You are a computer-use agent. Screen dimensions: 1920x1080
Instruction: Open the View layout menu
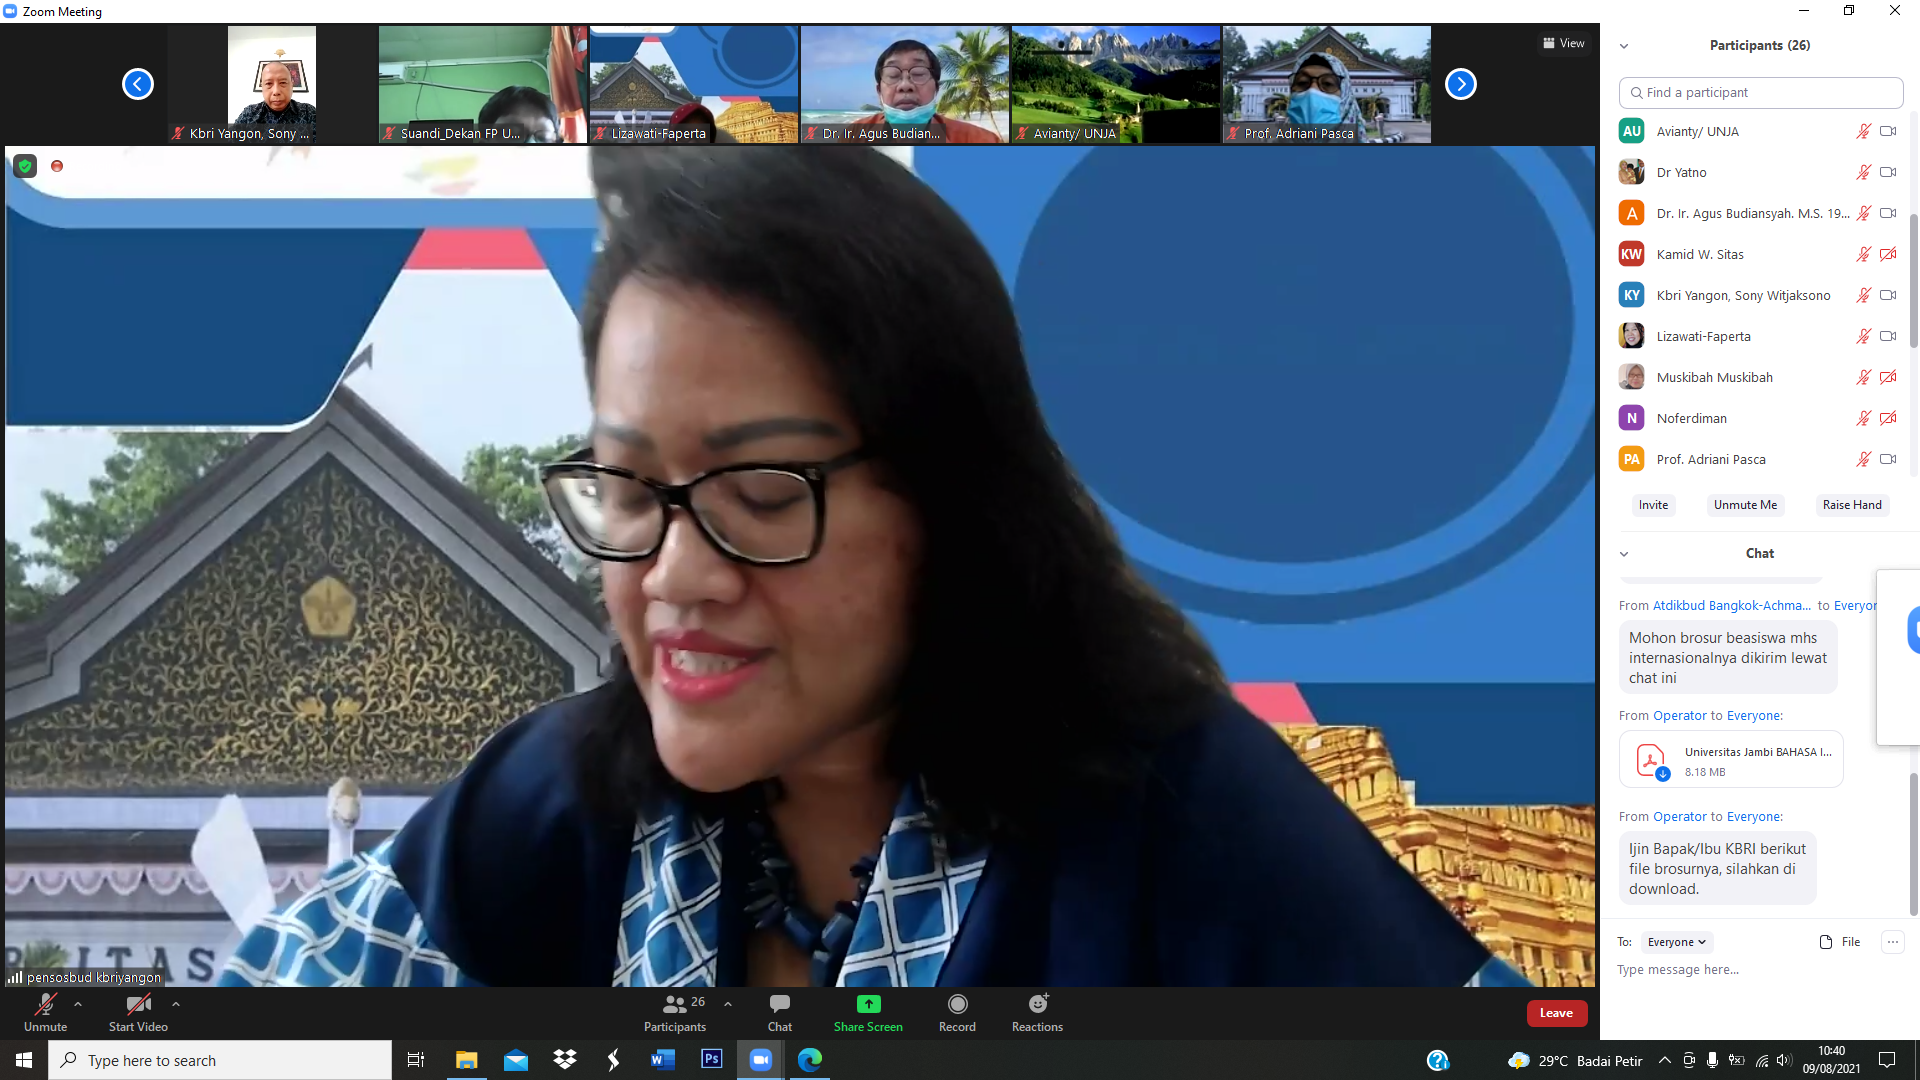tap(1564, 43)
